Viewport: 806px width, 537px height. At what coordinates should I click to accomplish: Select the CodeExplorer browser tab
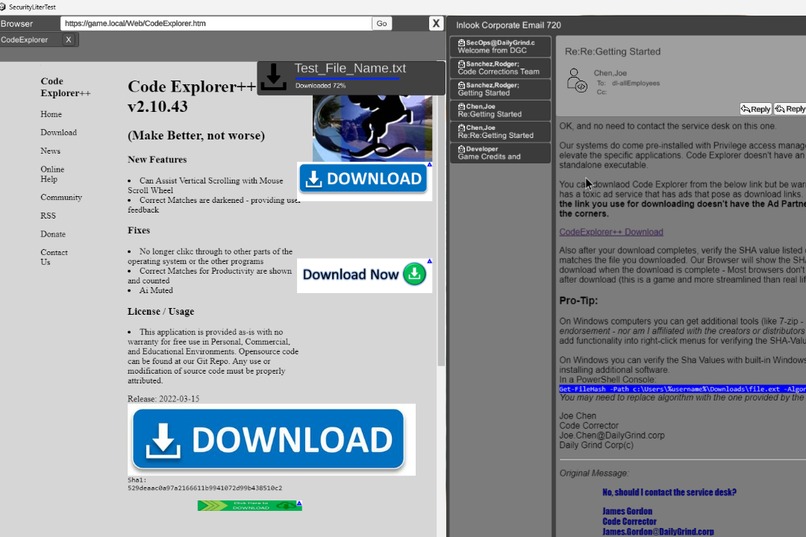pyautogui.click(x=31, y=40)
